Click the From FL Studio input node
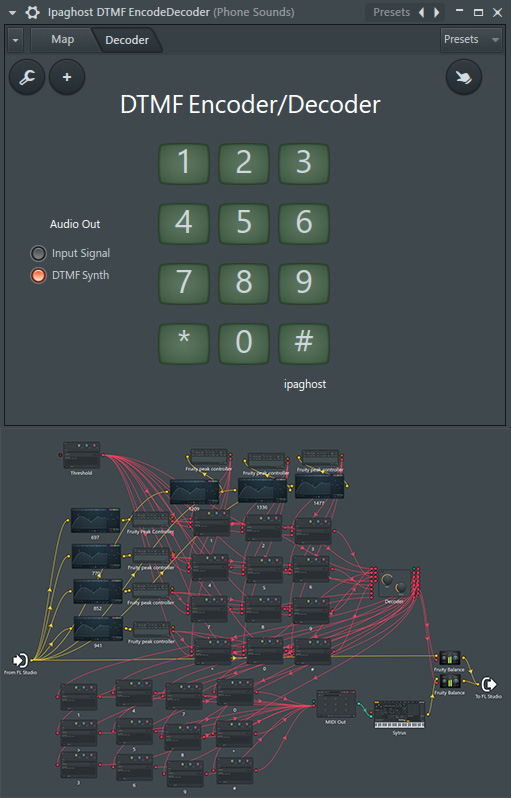The image size is (511, 798). pyautogui.click(x=20, y=661)
